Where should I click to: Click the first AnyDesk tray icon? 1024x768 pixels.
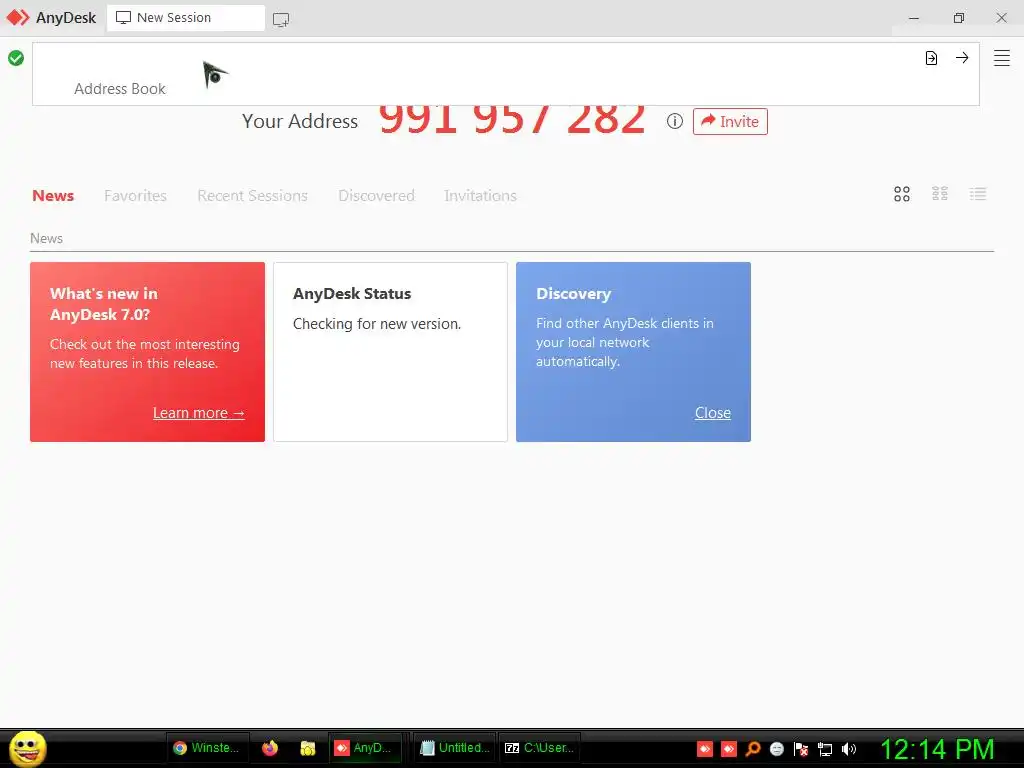pos(705,748)
